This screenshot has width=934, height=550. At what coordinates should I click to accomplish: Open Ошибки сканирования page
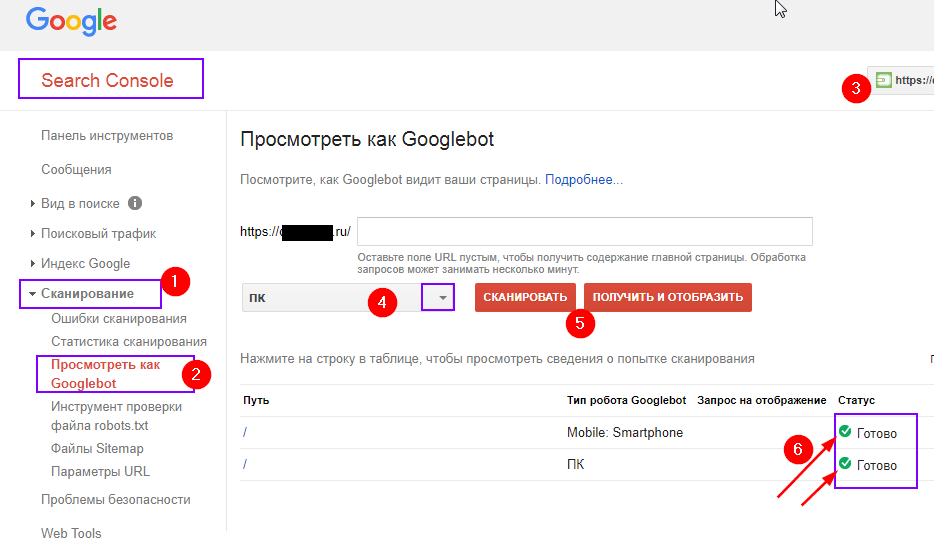coord(119,319)
